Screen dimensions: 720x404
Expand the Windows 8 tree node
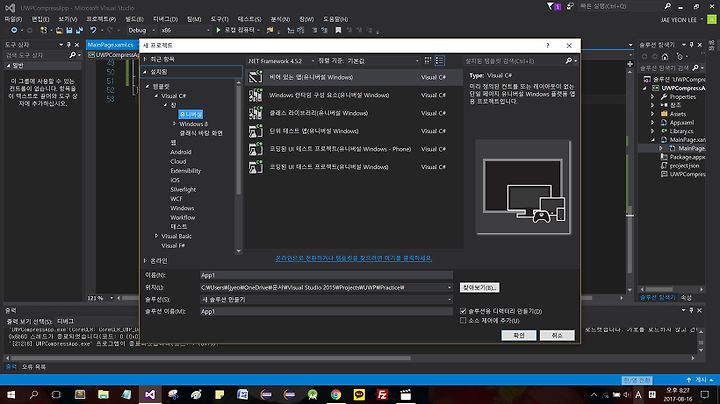pos(174,124)
